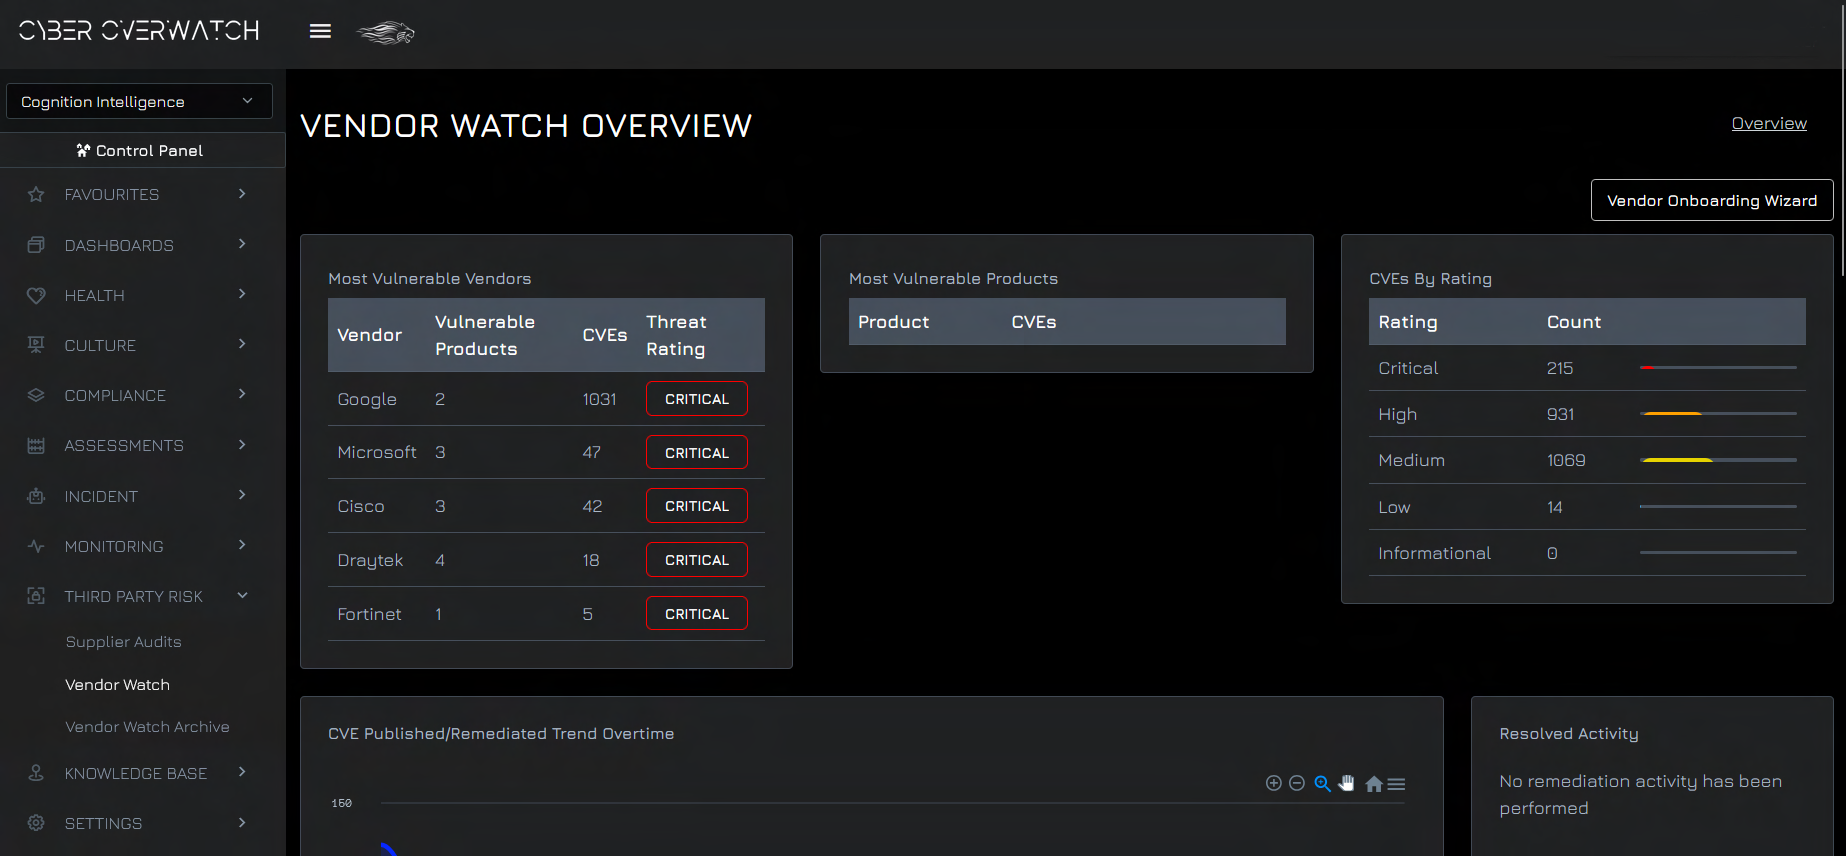Click the Informational rating progress bar
1846x856 pixels.
pyautogui.click(x=1718, y=553)
